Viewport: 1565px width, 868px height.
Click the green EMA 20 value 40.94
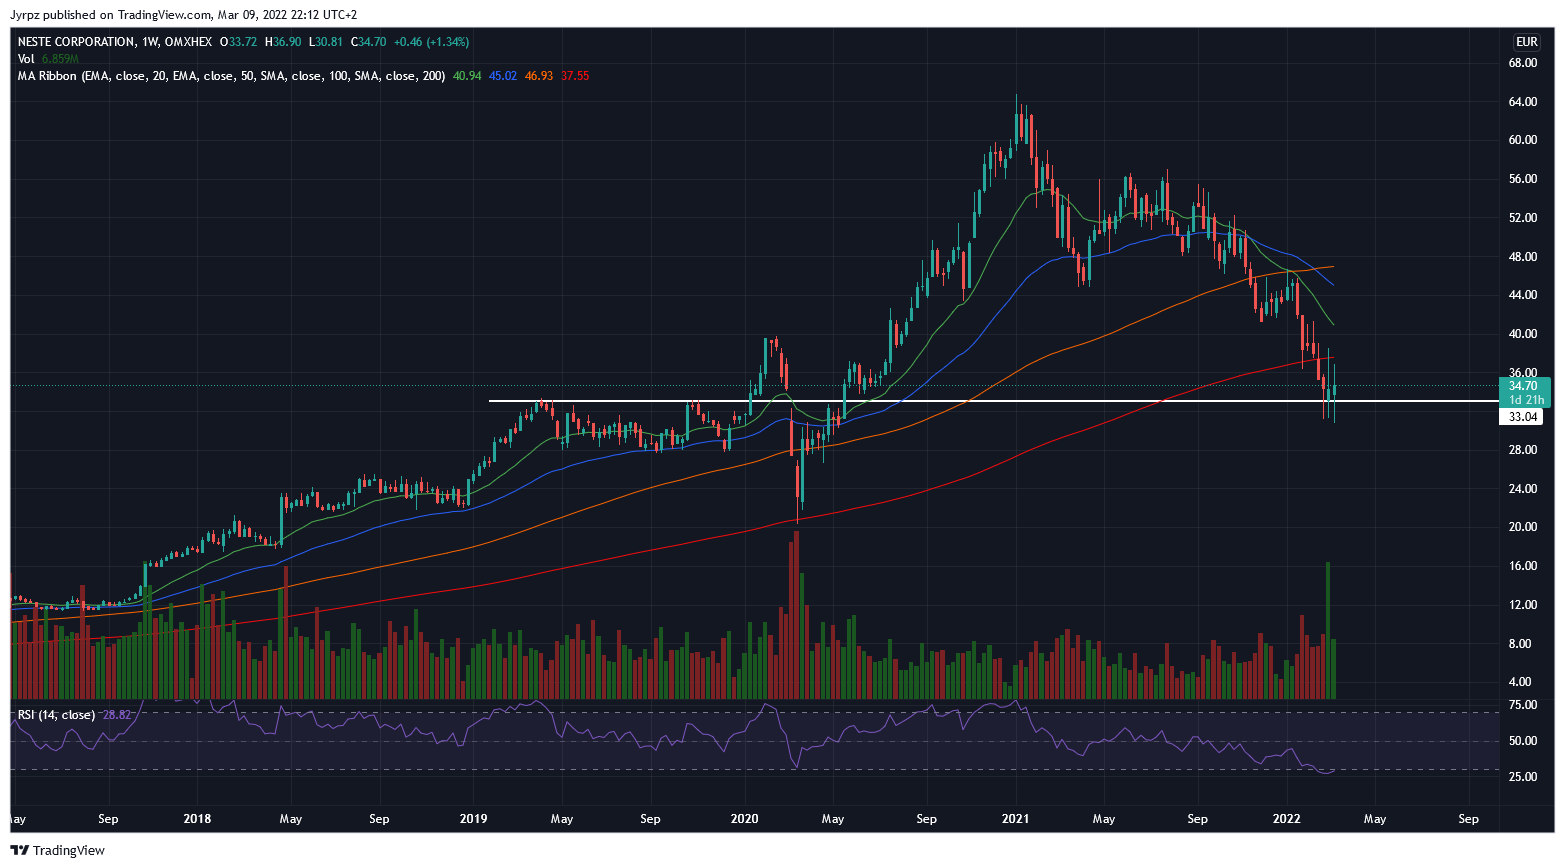coord(467,76)
